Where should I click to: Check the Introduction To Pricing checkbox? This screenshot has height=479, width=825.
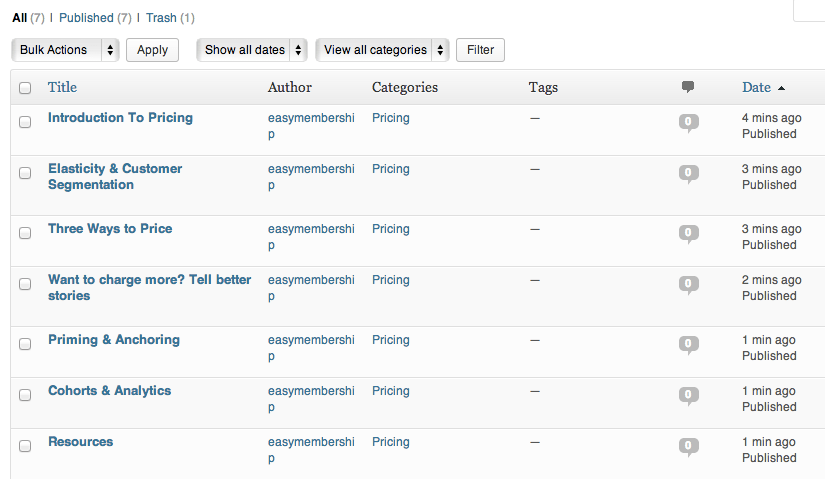(25, 122)
